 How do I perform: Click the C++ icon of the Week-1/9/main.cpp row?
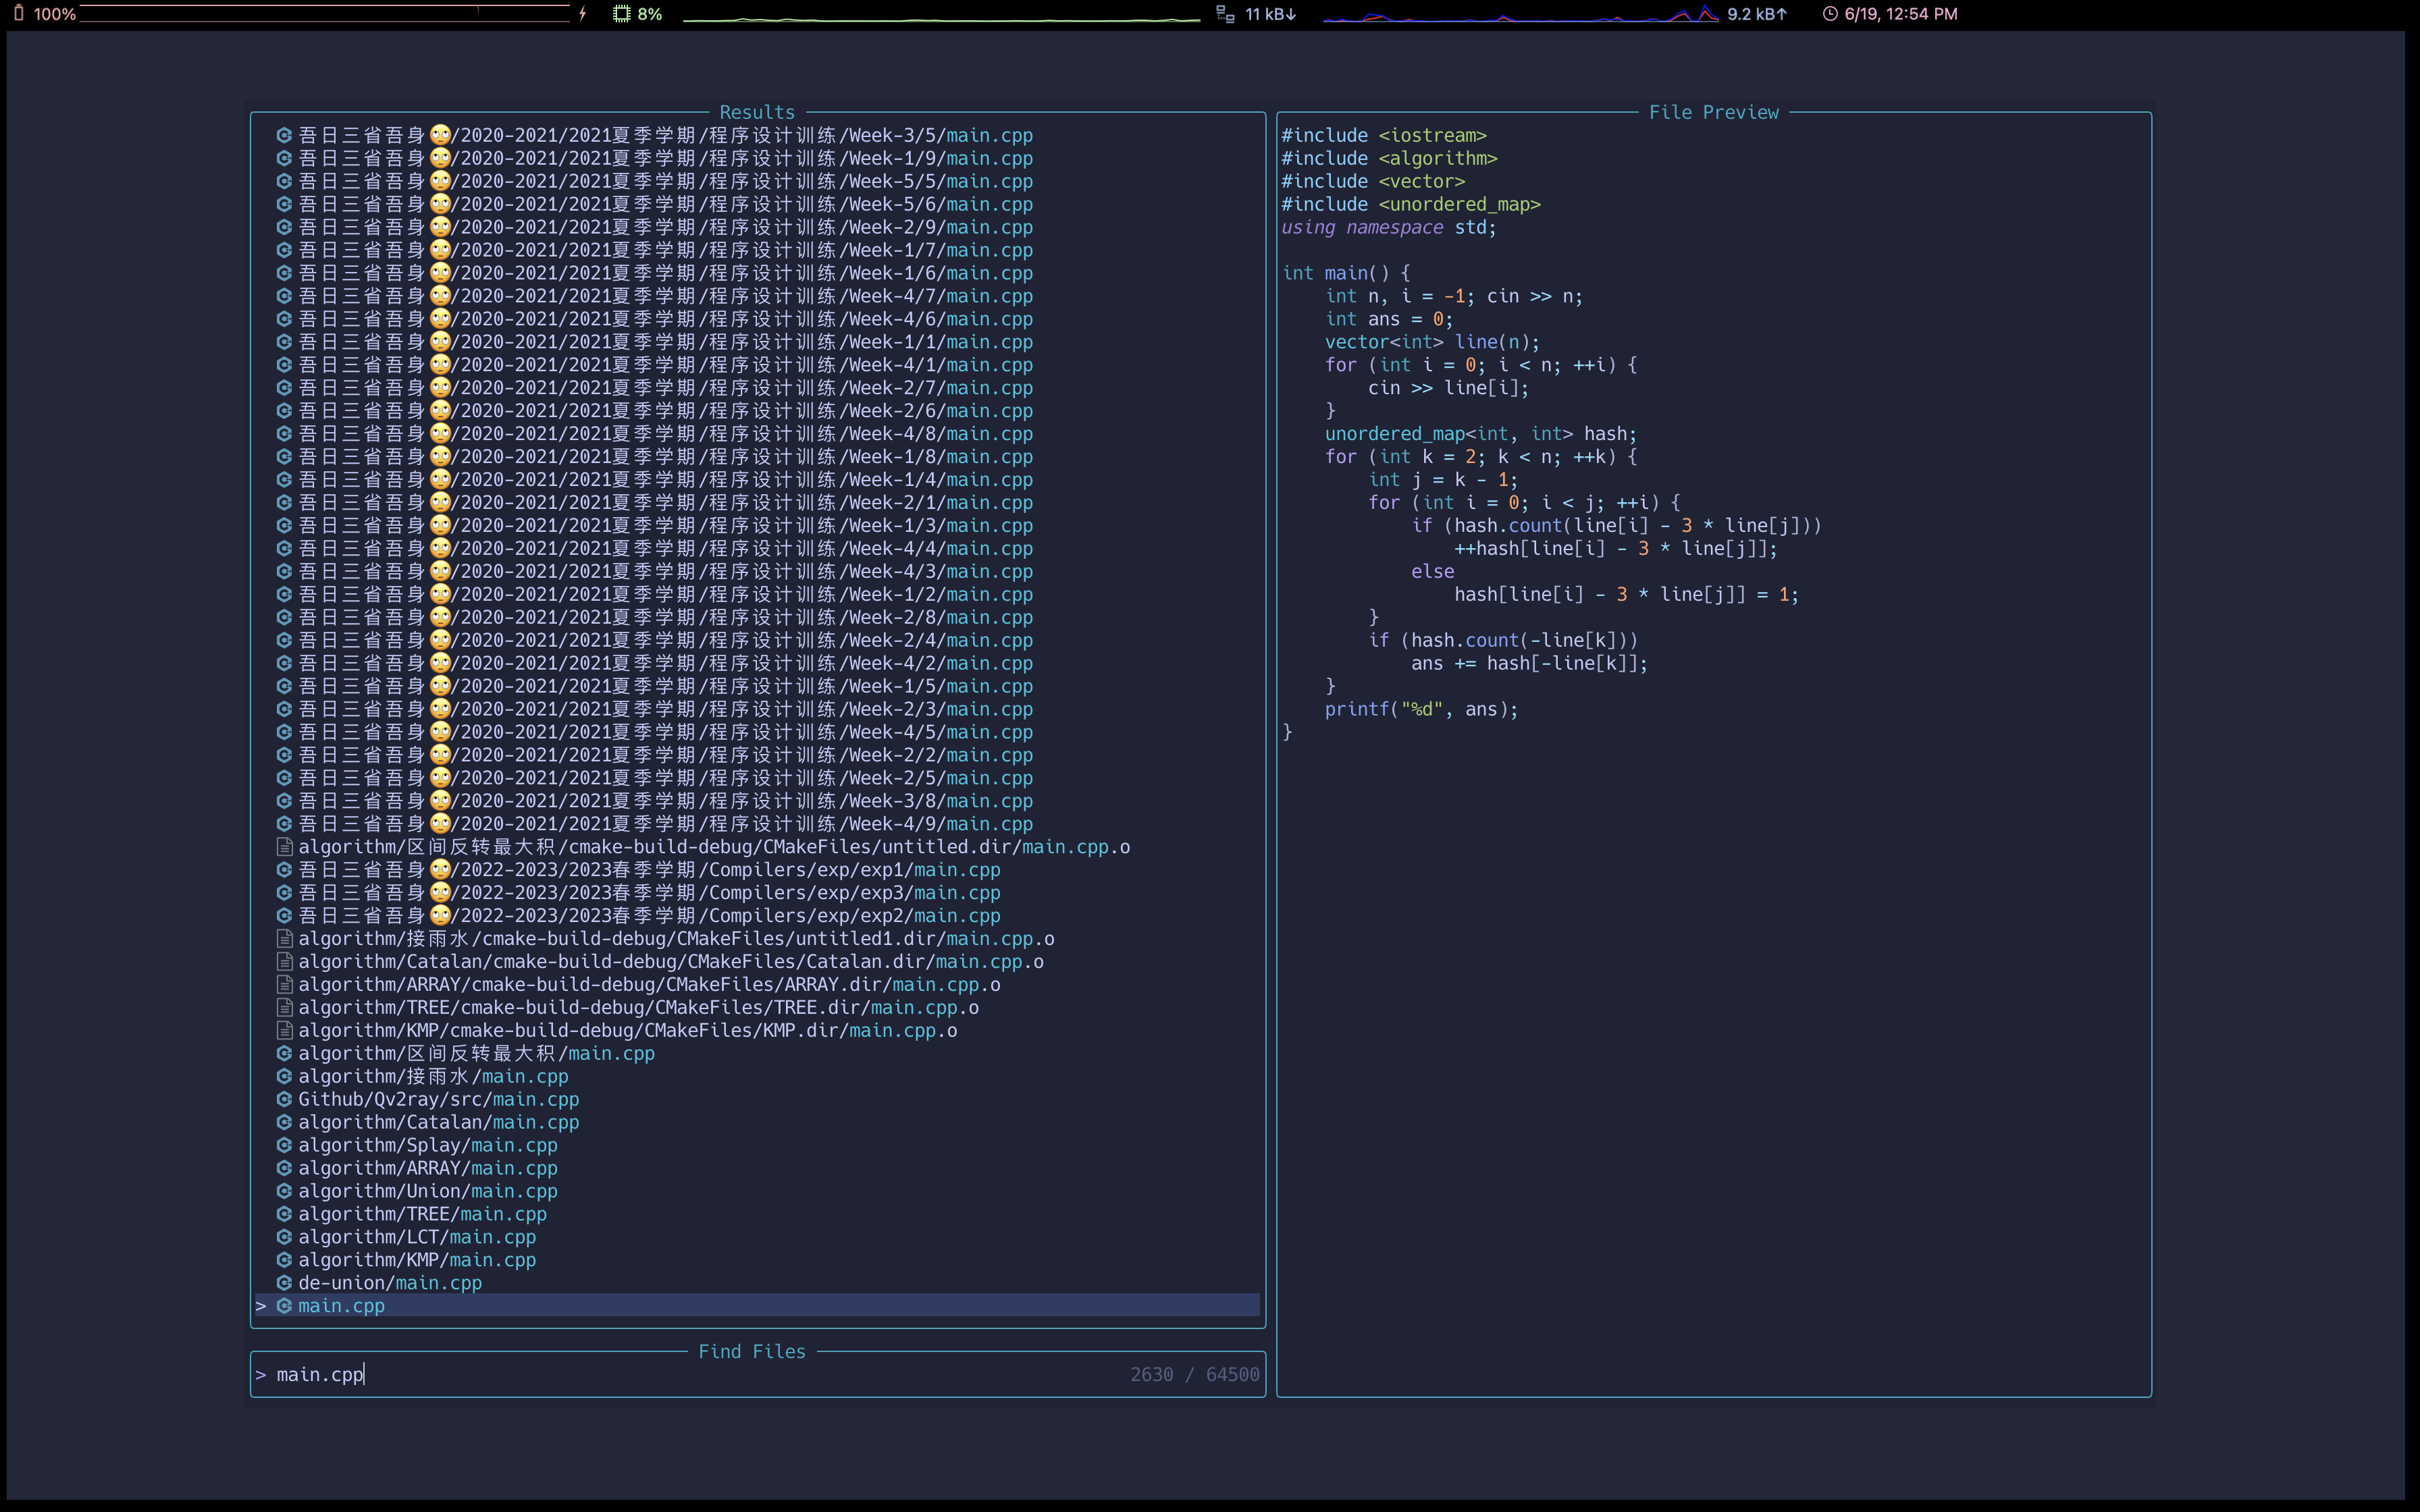[284, 158]
